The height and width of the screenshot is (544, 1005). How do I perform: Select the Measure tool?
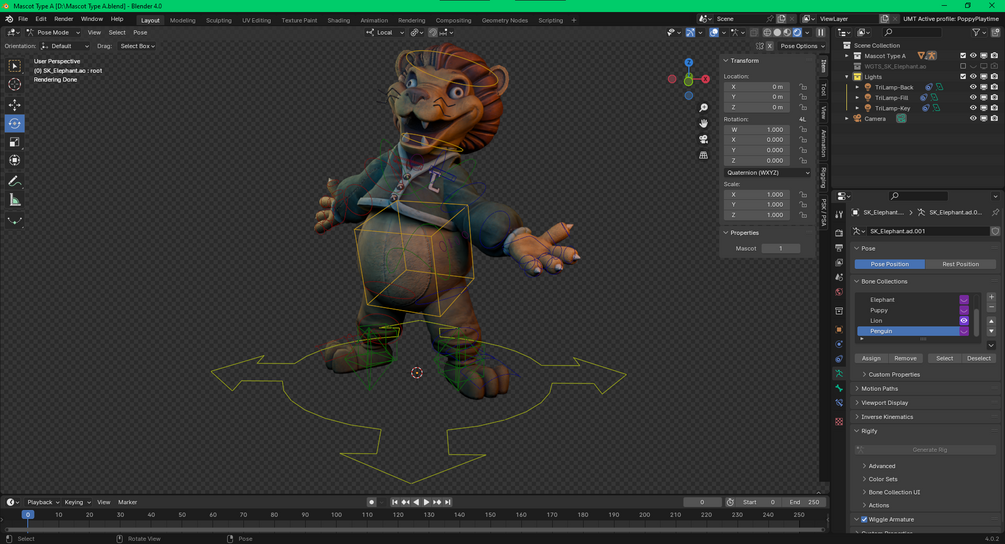14,201
